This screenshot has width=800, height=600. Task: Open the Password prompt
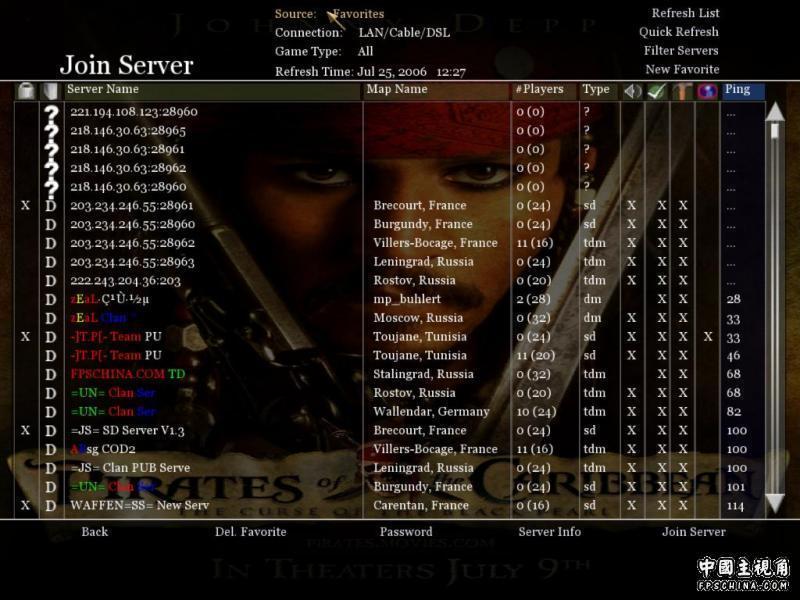406,532
